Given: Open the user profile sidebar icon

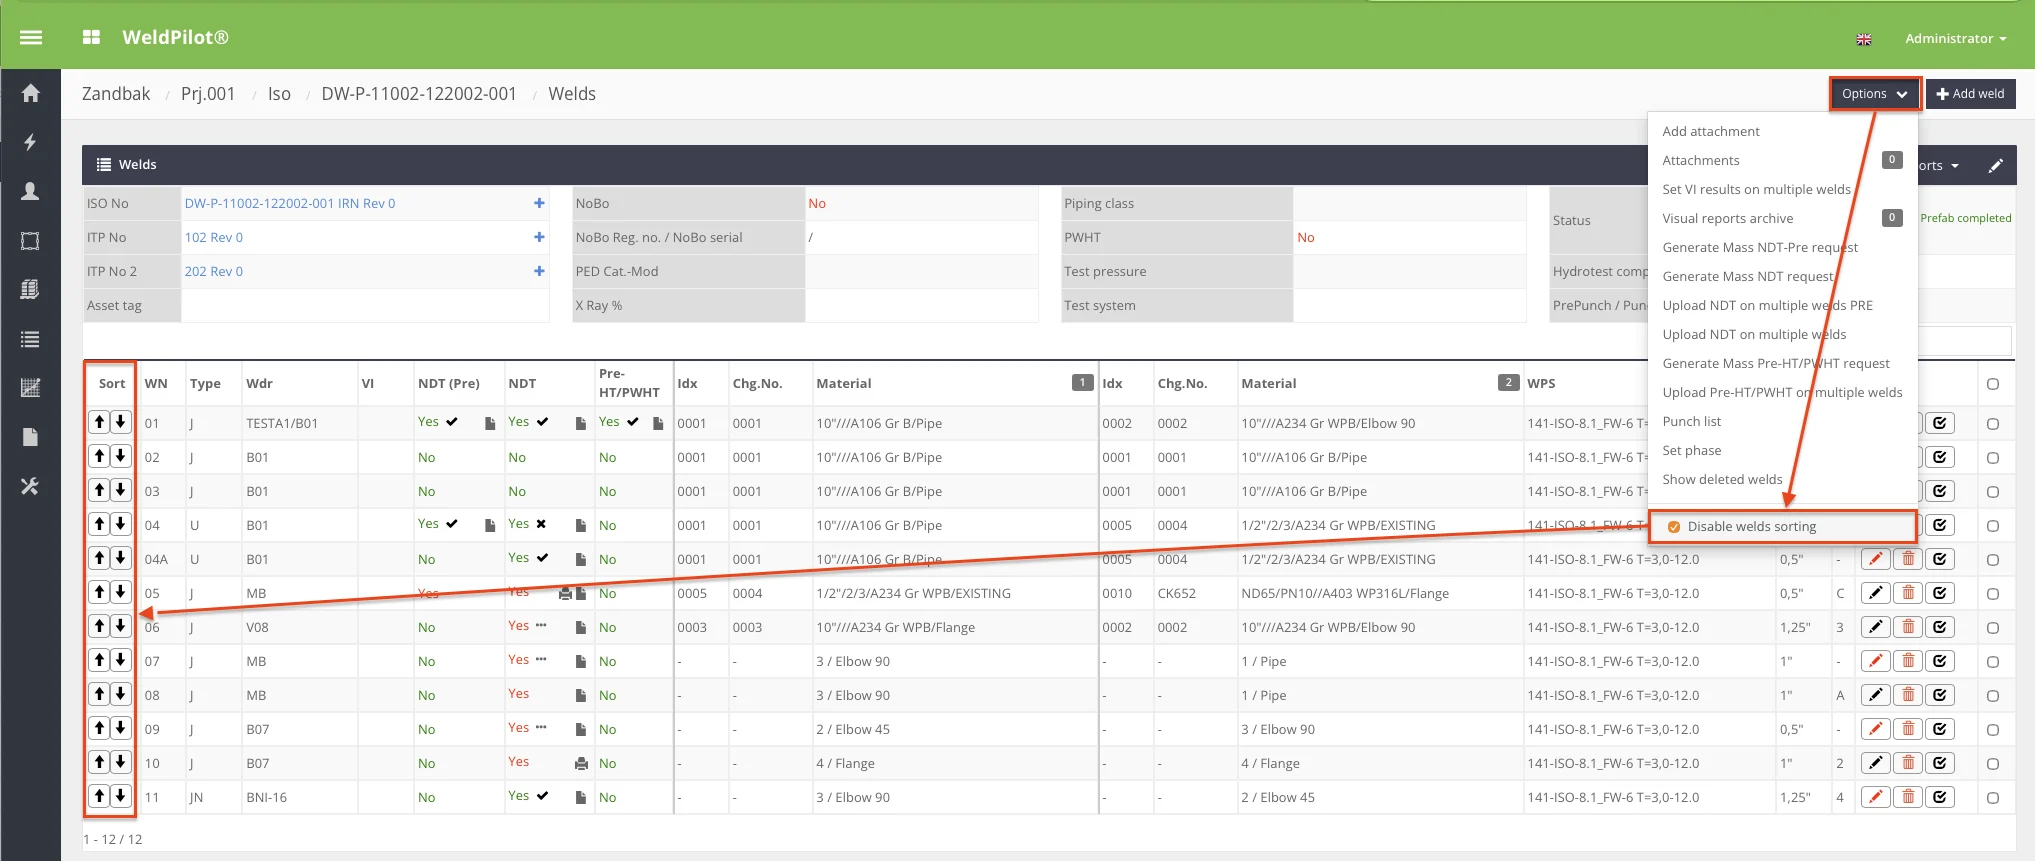Looking at the screenshot, I should point(31,191).
